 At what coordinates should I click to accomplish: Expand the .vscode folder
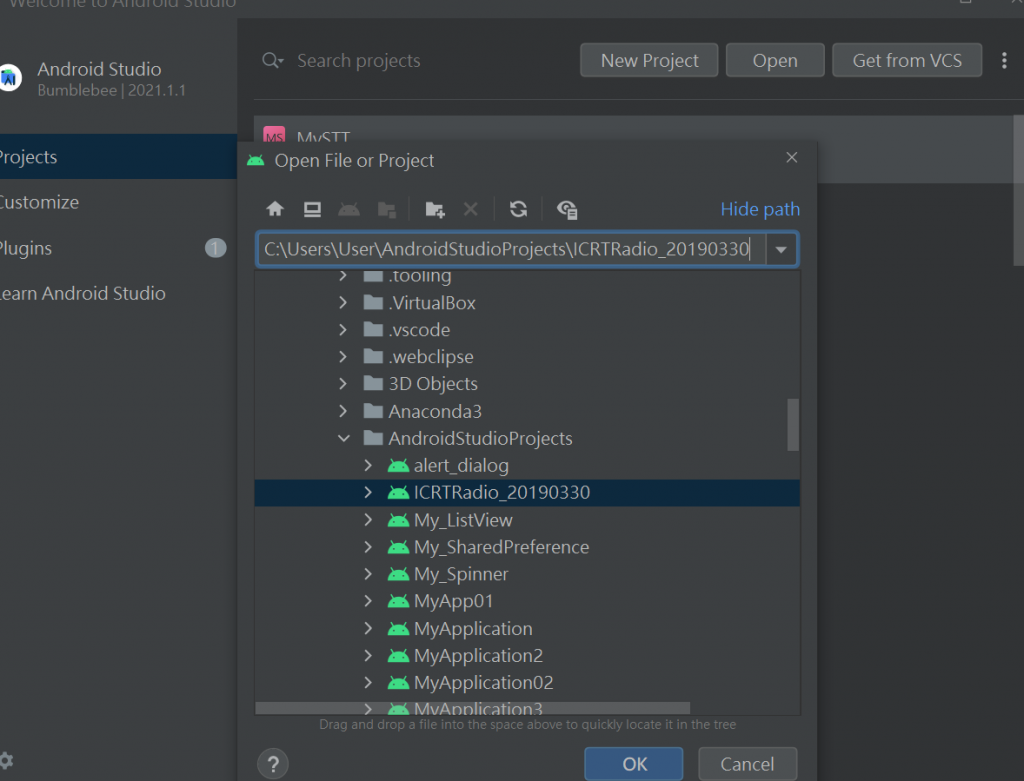click(x=344, y=330)
